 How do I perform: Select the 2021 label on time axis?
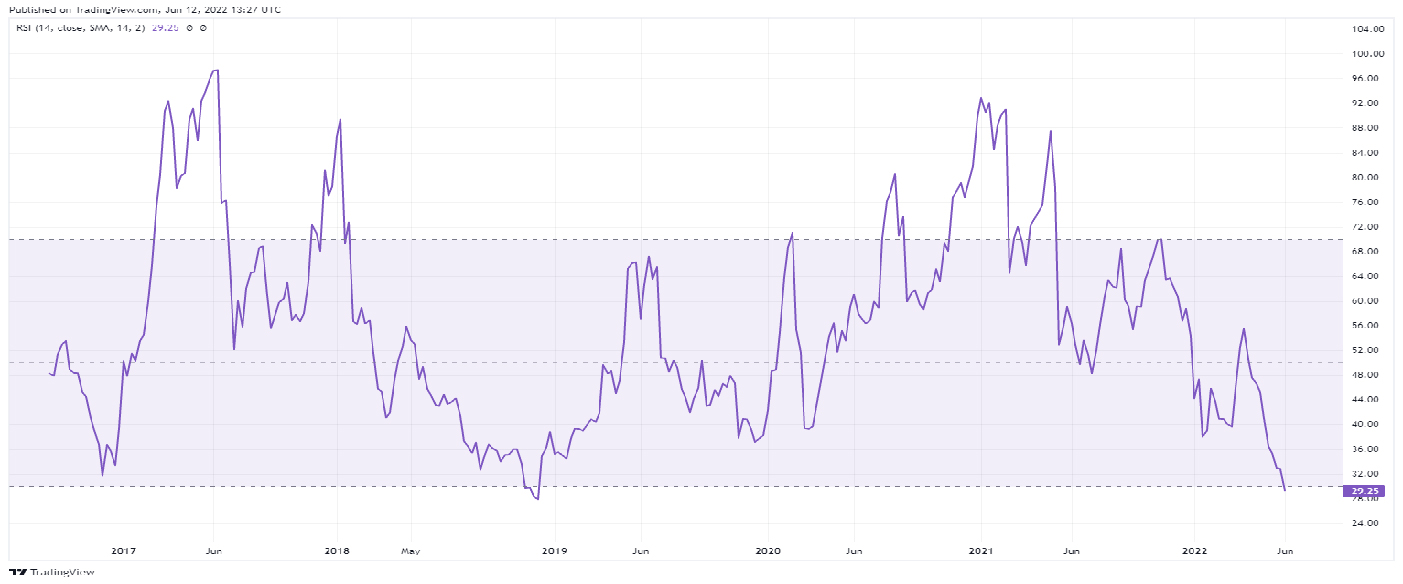click(x=981, y=550)
